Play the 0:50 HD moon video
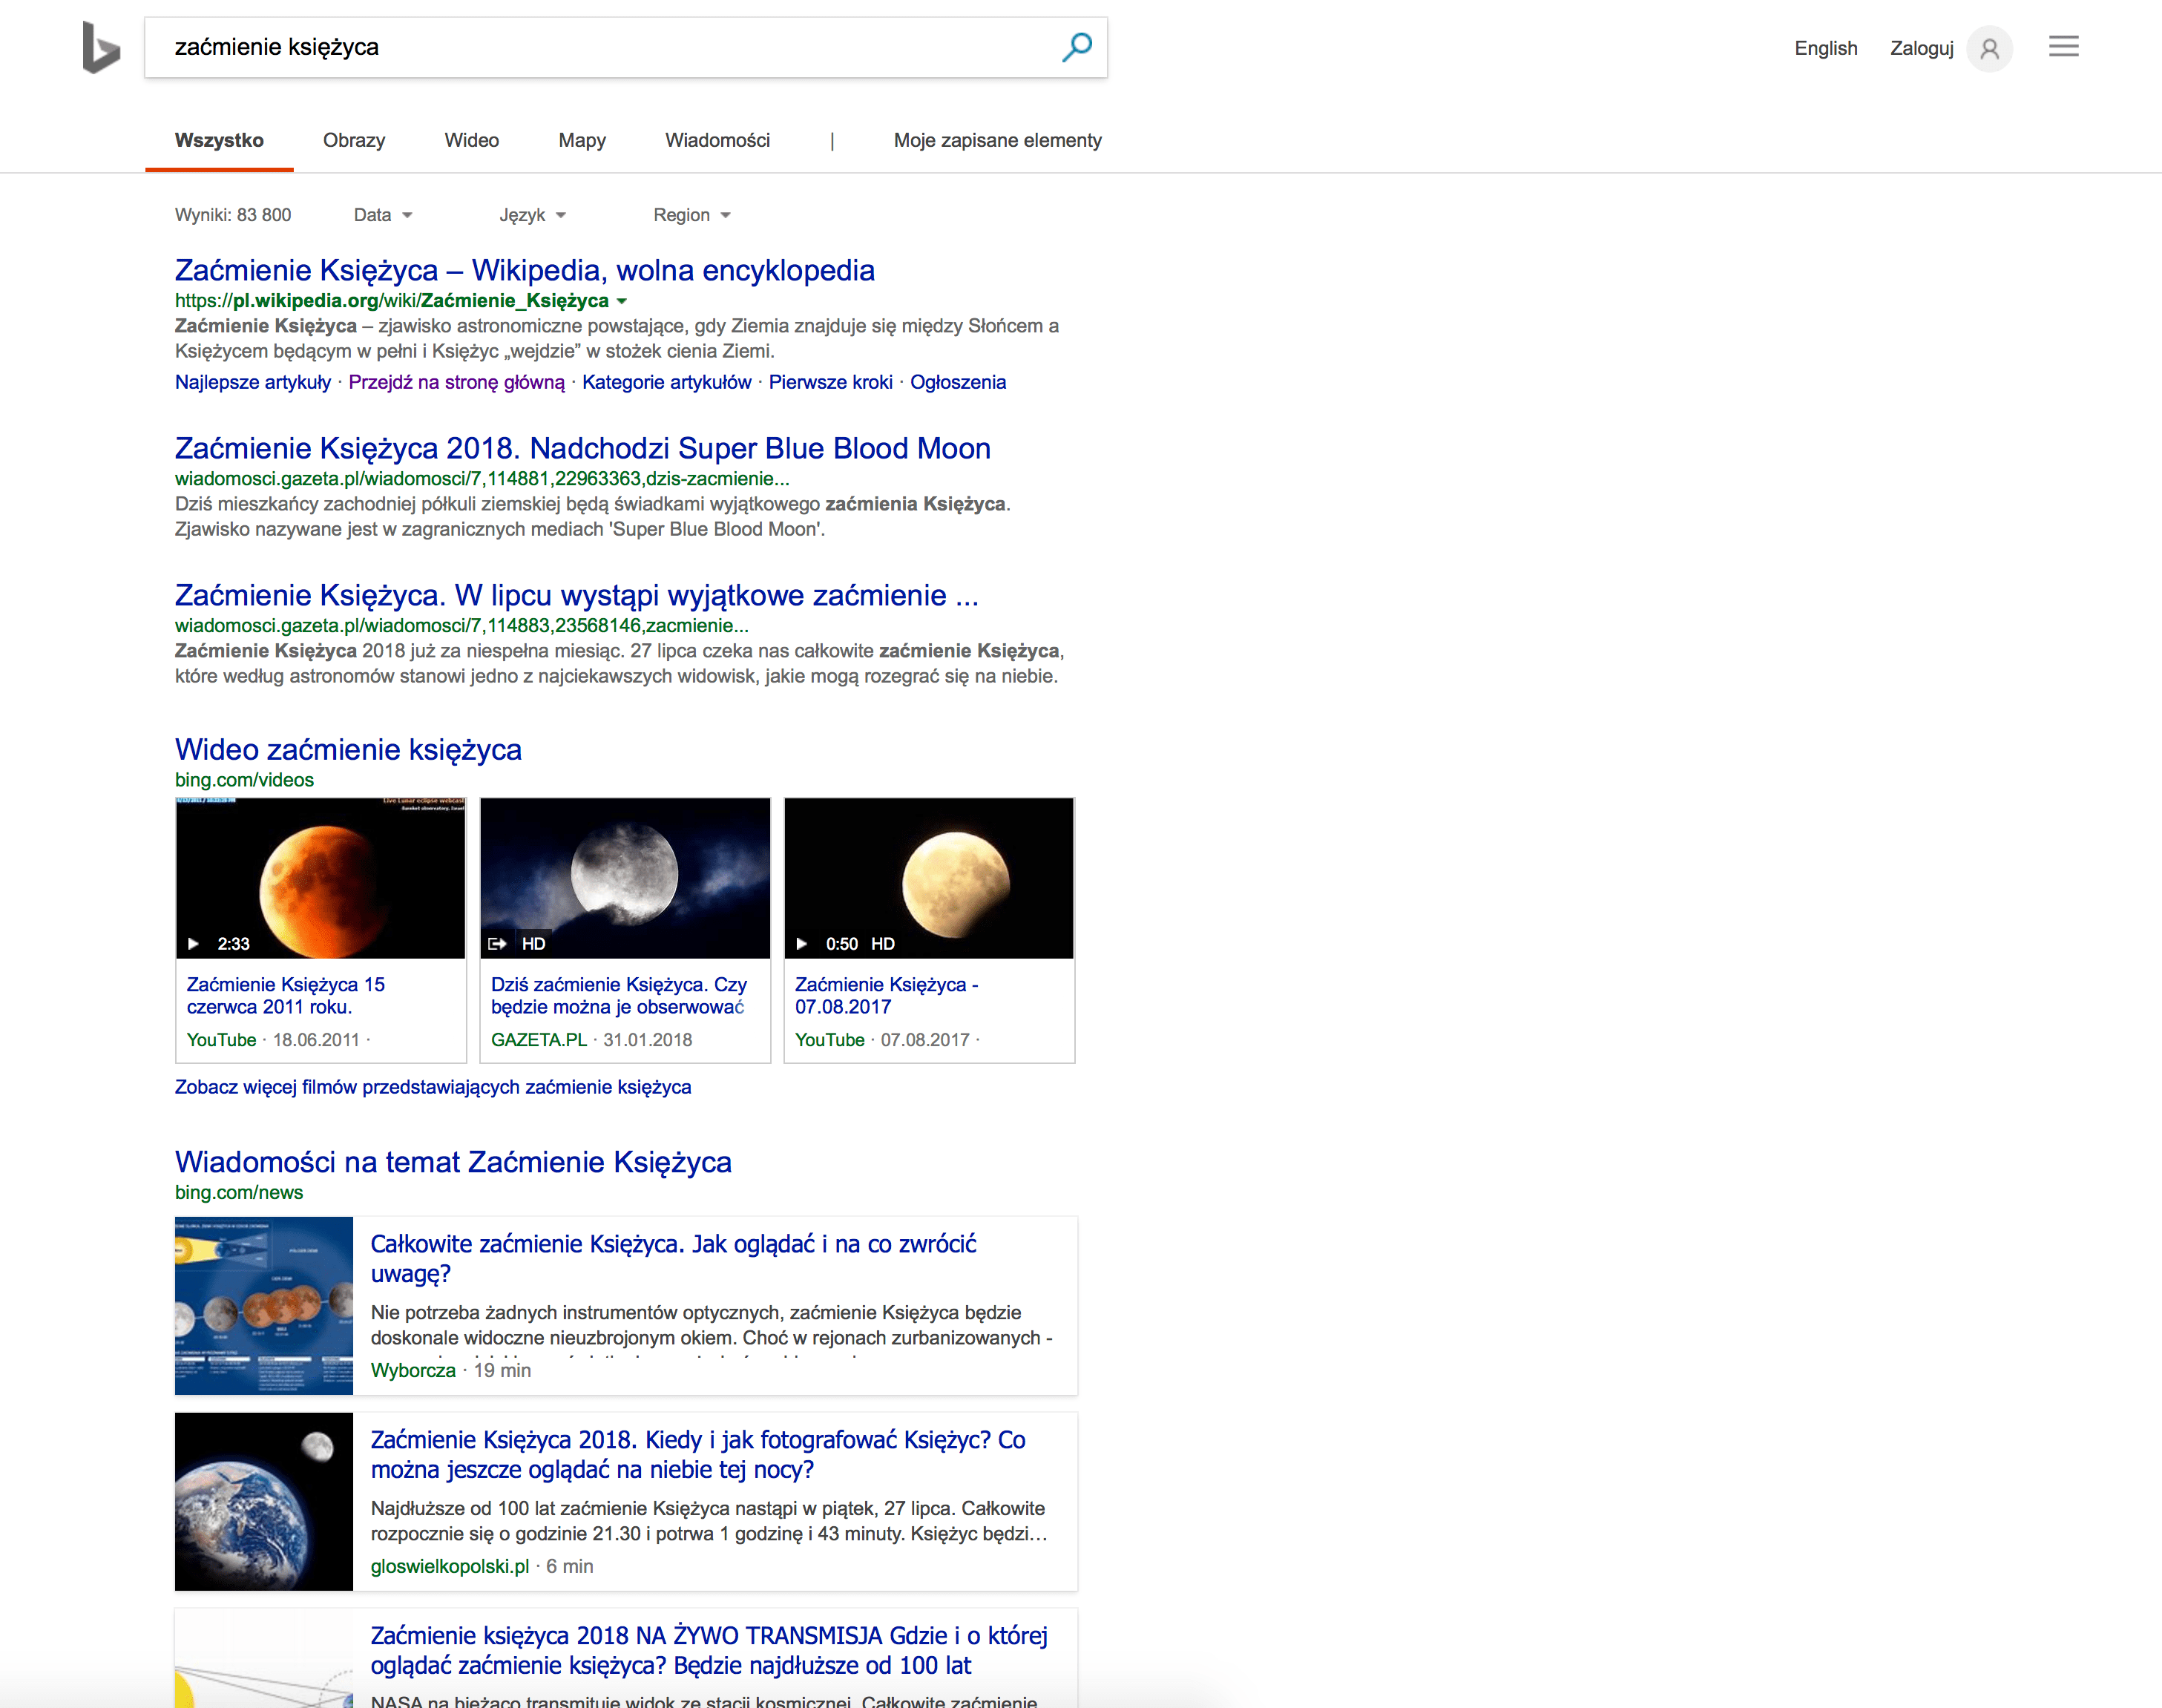Image resolution: width=2162 pixels, height=1708 pixels. (x=929, y=878)
